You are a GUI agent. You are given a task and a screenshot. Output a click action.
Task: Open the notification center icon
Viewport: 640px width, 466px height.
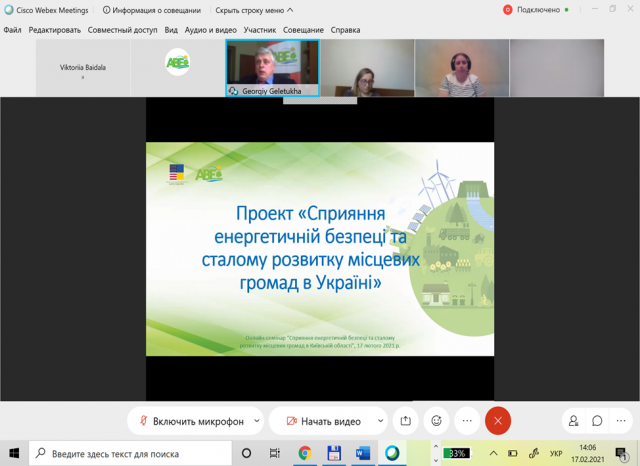622,454
